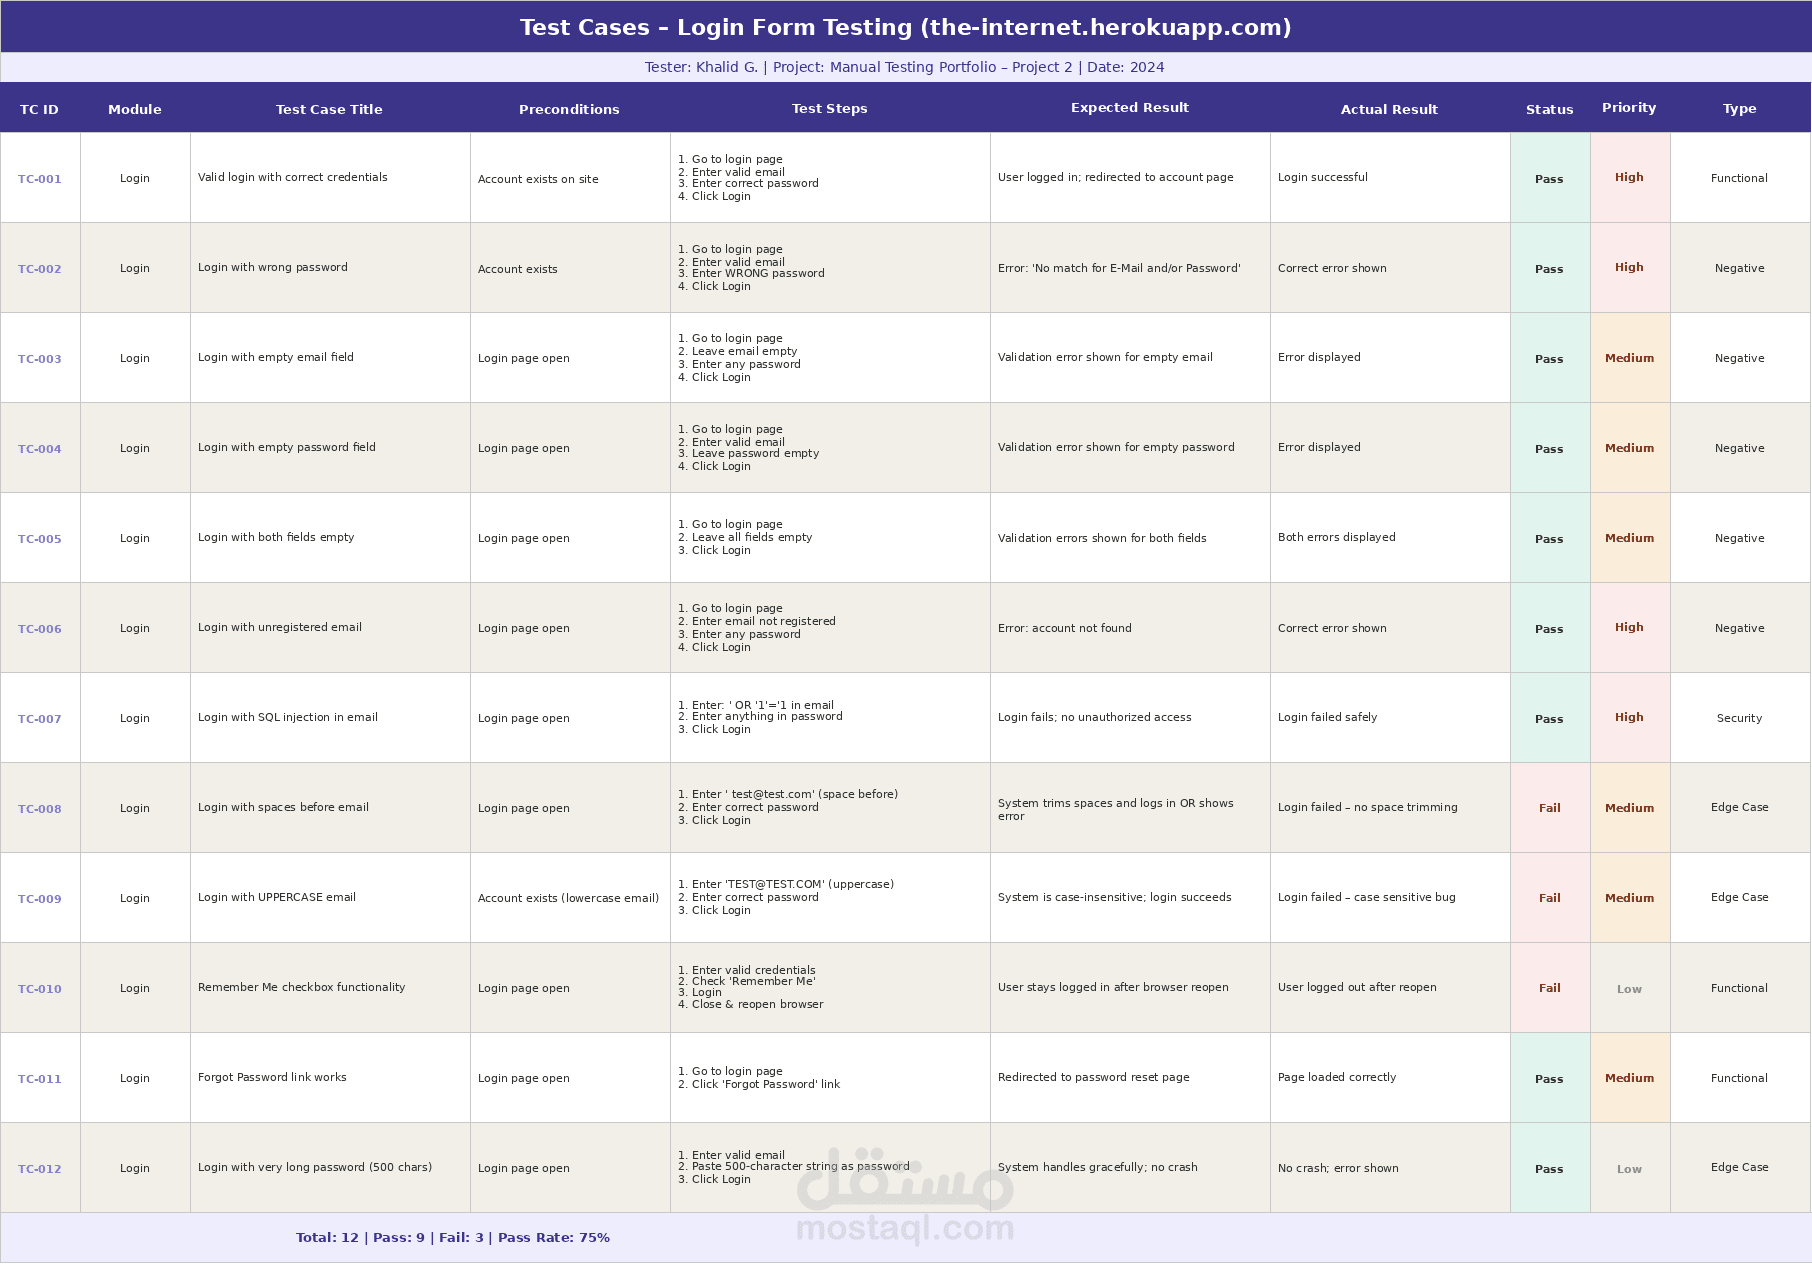Click the 'Expected Result' column header
The height and width of the screenshot is (1272, 1812).
[1130, 107]
